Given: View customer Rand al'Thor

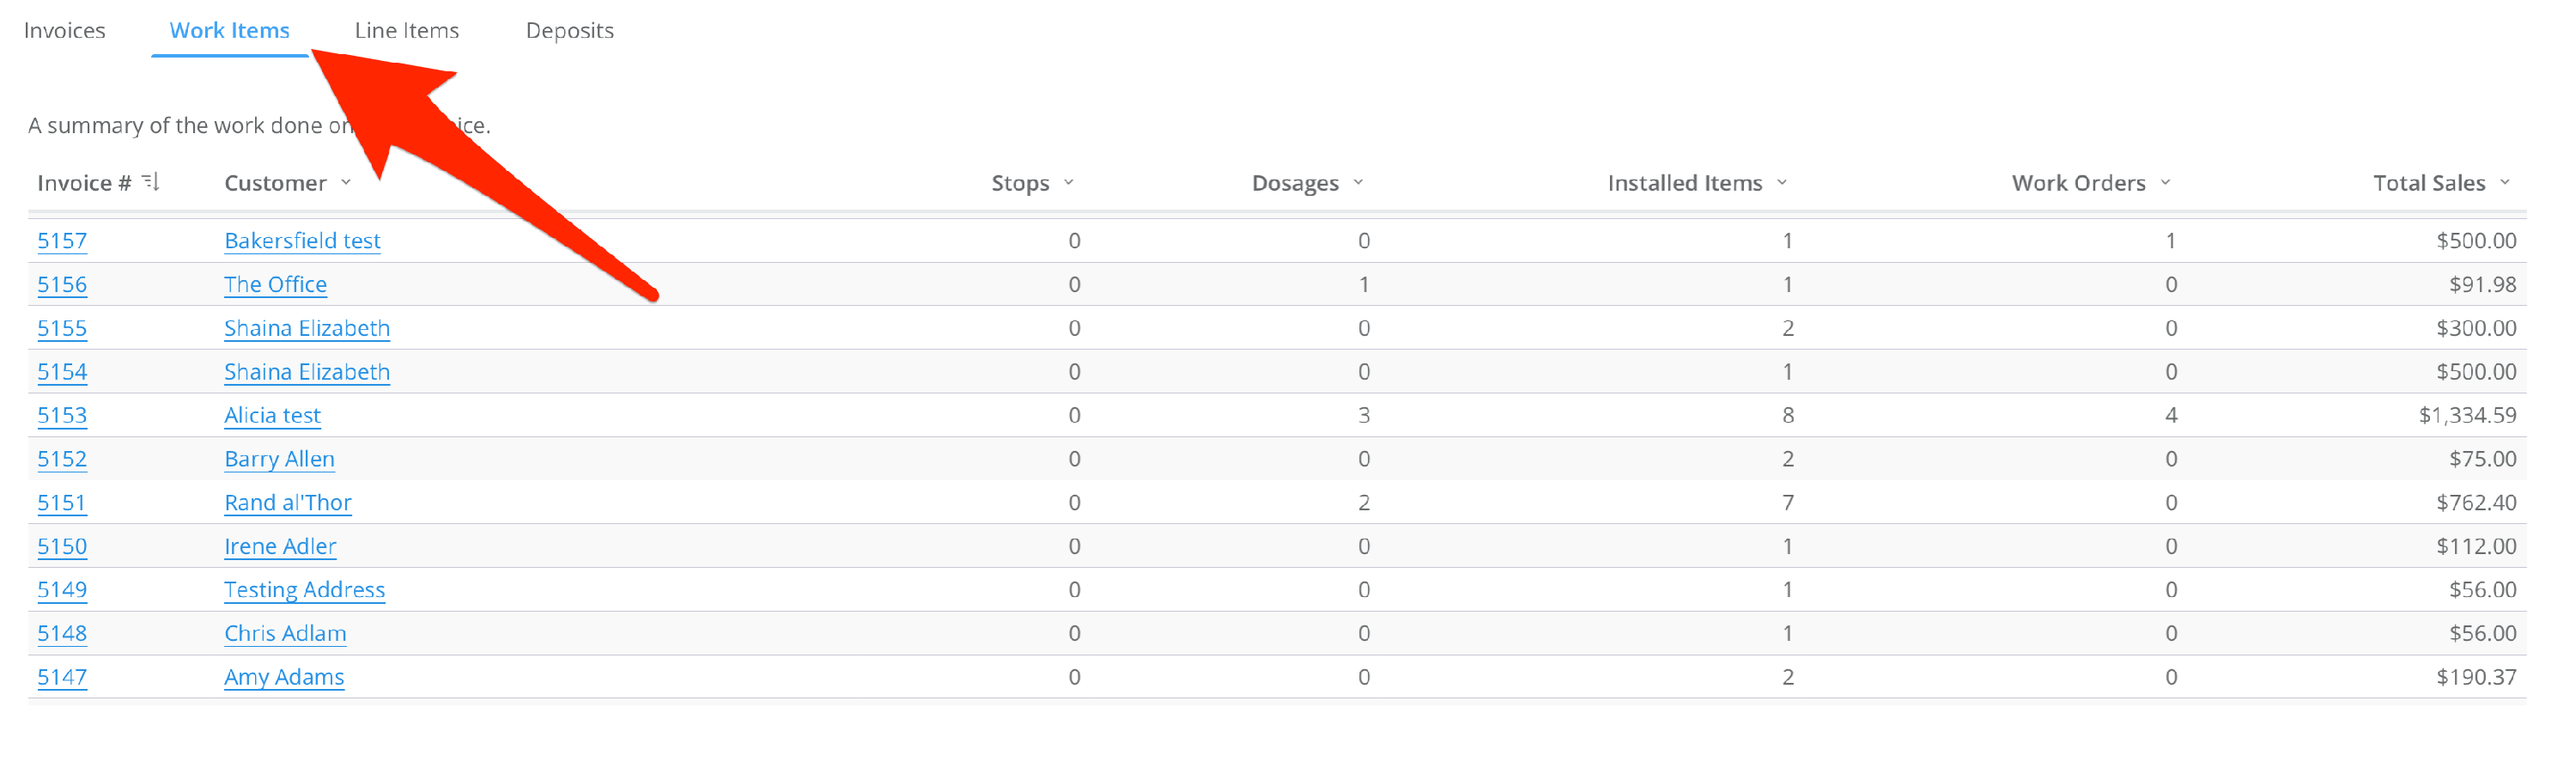Looking at the screenshot, I should coord(288,503).
